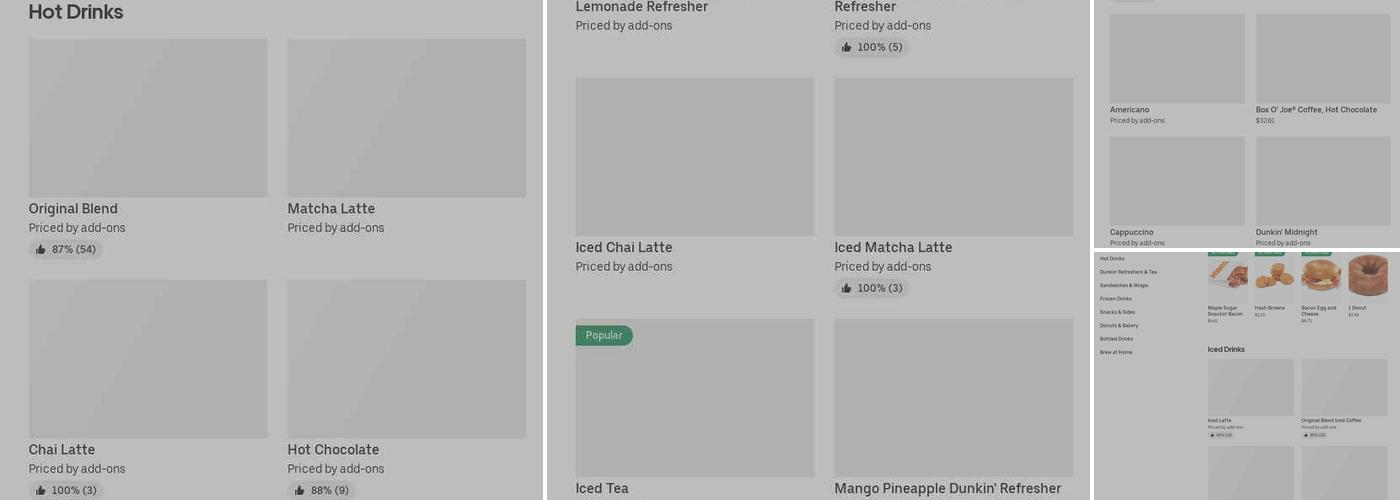
Task: Open the Dunkin' Midnight item
Action: point(1323,191)
